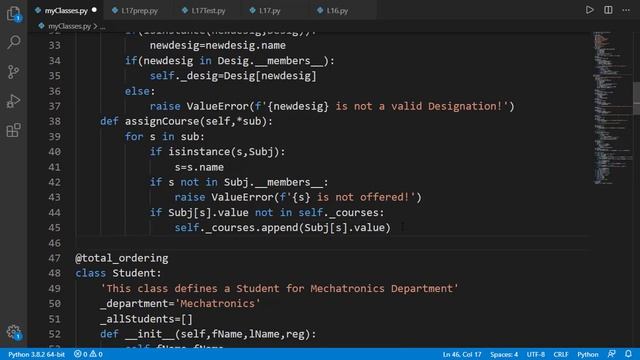Click line number 38
The height and width of the screenshot is (360, 640).
coord(55,121)
